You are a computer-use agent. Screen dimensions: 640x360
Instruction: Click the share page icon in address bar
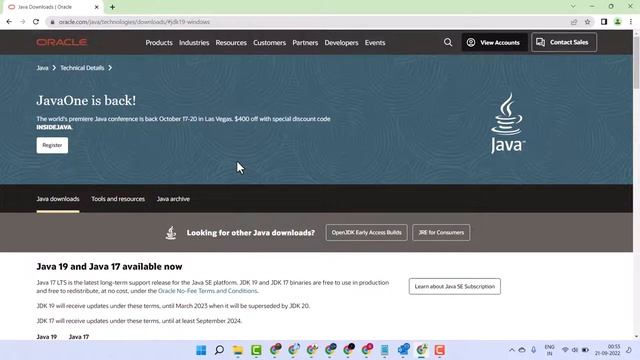coord(574,22)
